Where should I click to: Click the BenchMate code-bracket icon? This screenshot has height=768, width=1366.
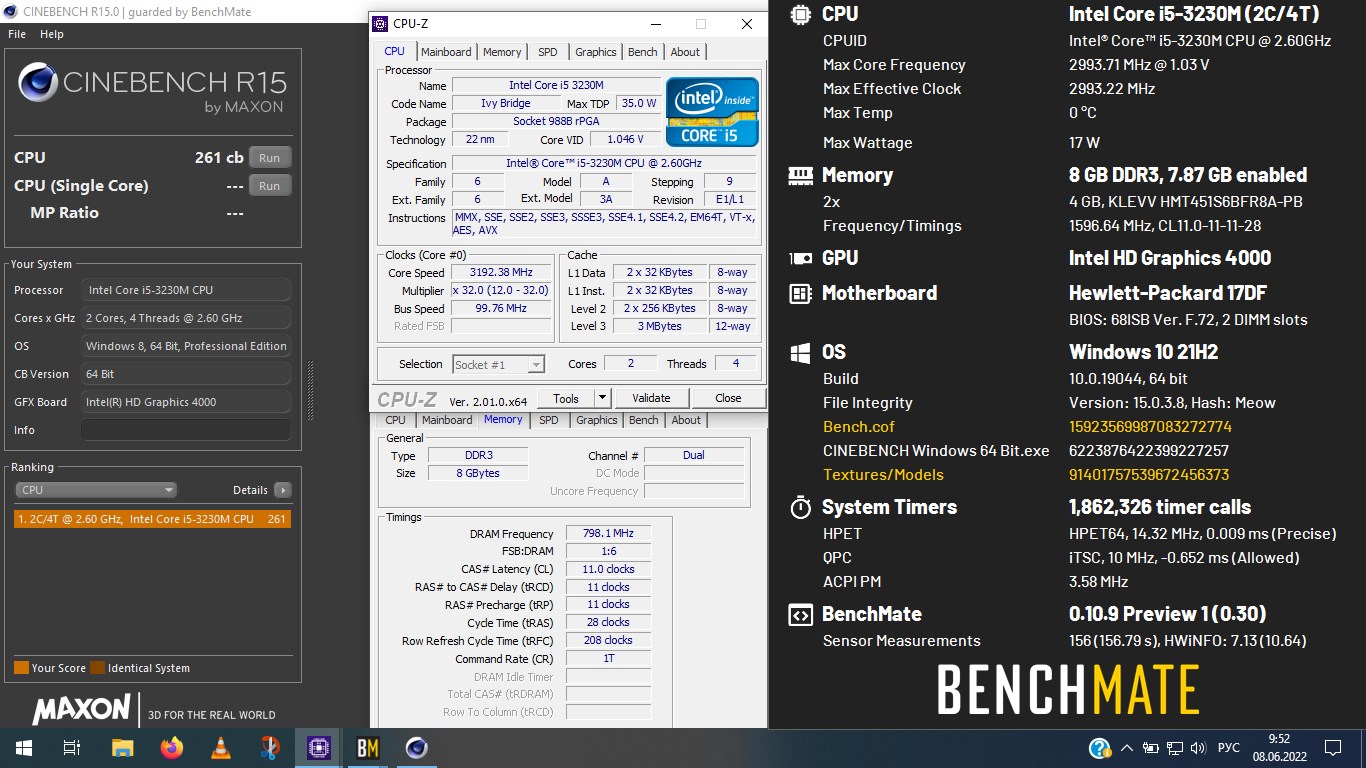pos(800,614)
